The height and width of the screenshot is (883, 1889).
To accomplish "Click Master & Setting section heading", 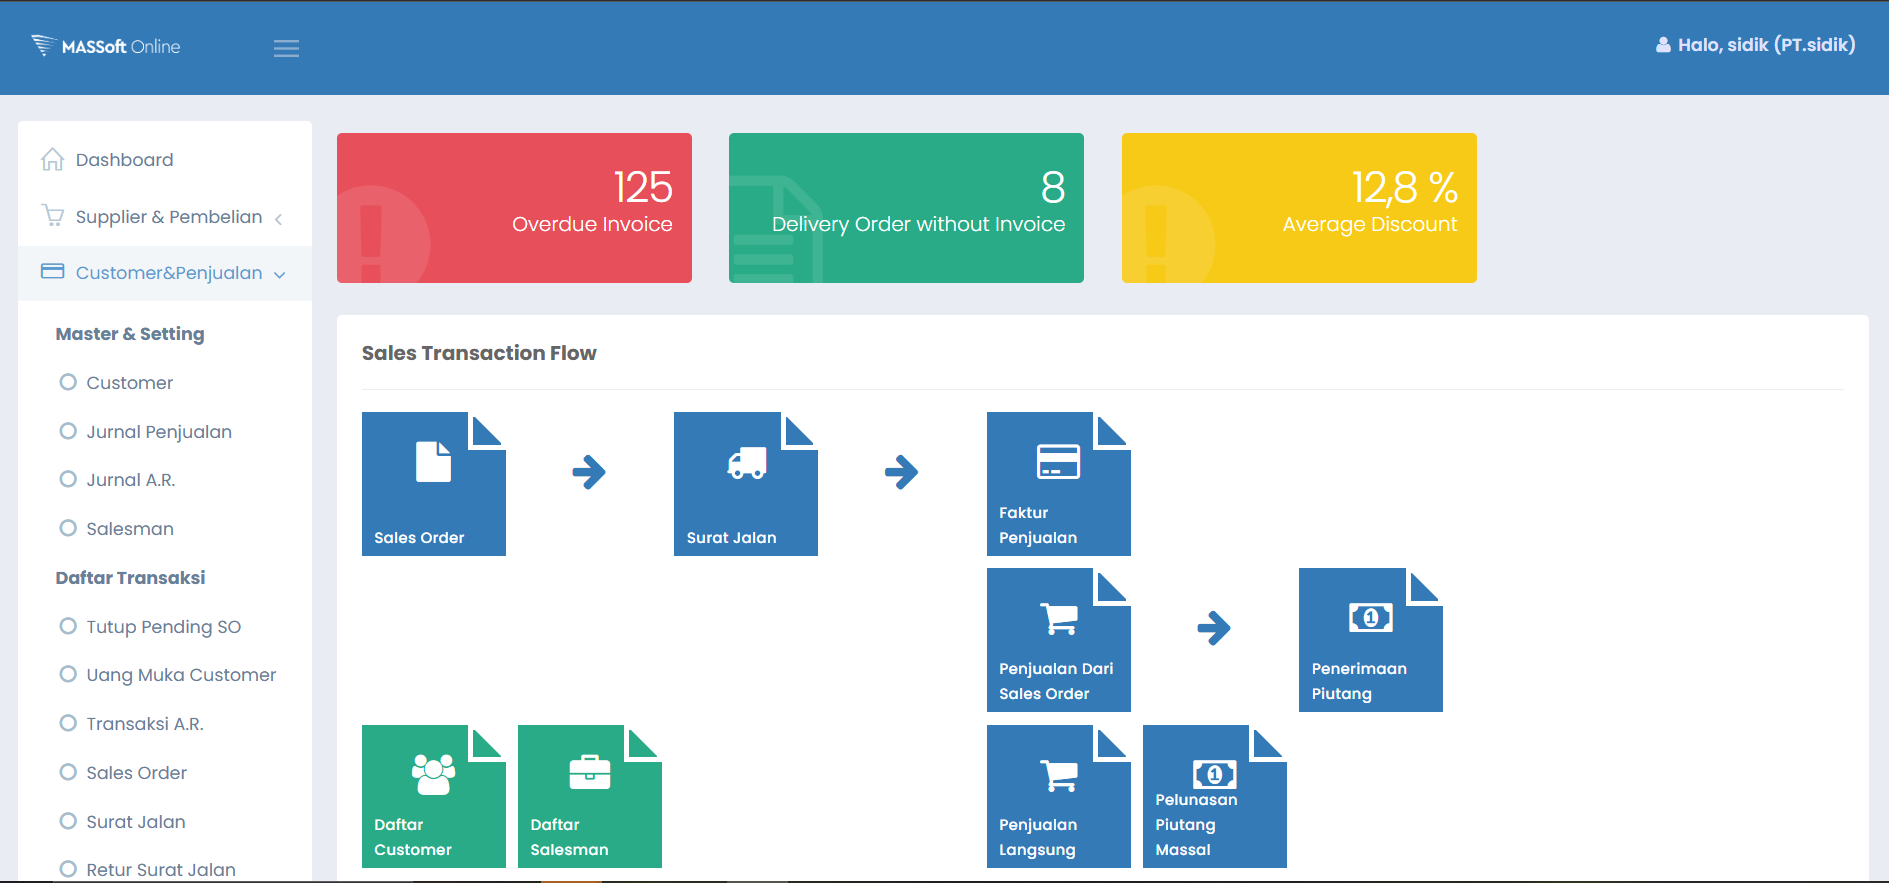I will click(x=130, y=334).
